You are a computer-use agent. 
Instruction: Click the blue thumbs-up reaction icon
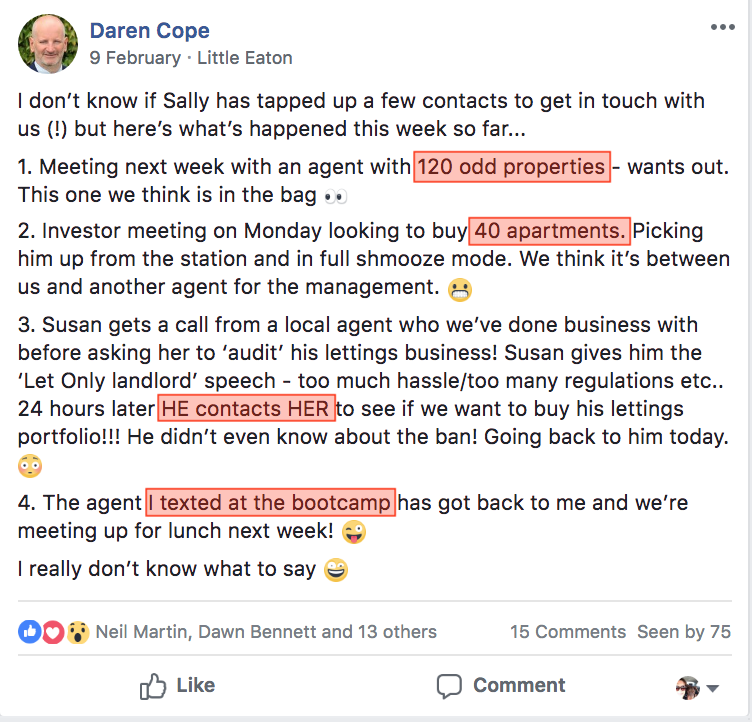click(29, 632)
